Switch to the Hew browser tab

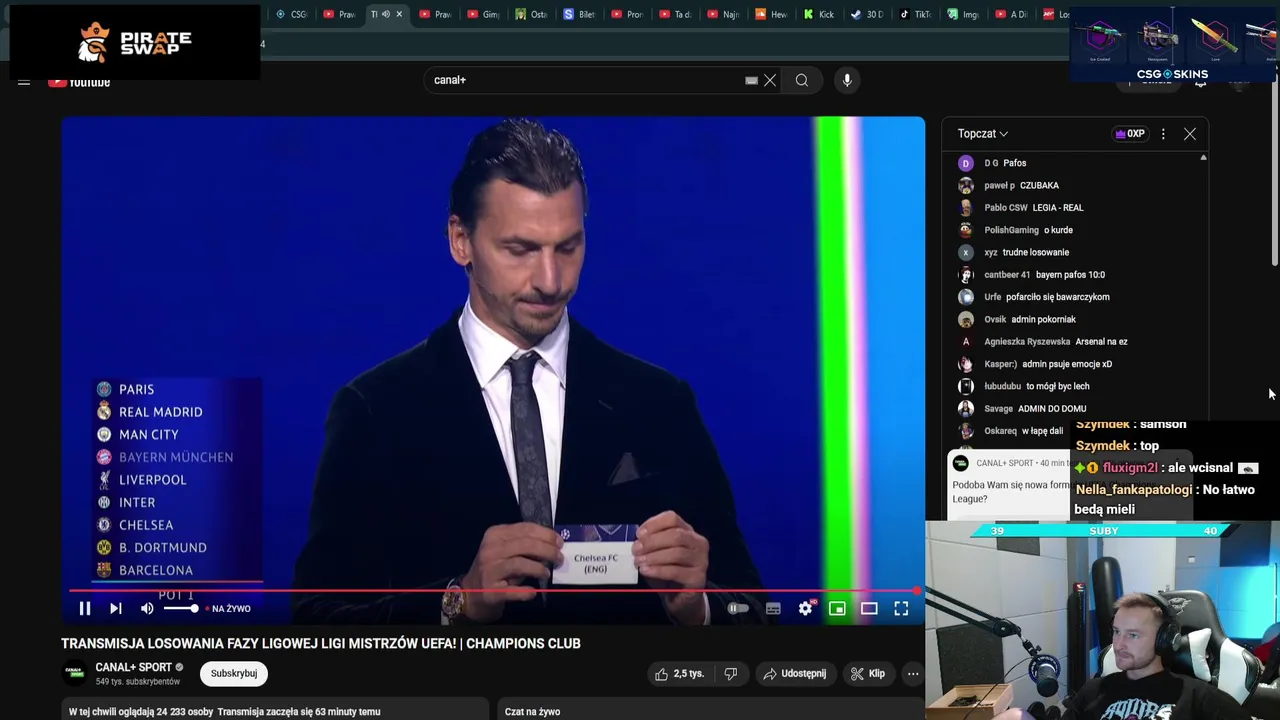(x=771, y=14)
